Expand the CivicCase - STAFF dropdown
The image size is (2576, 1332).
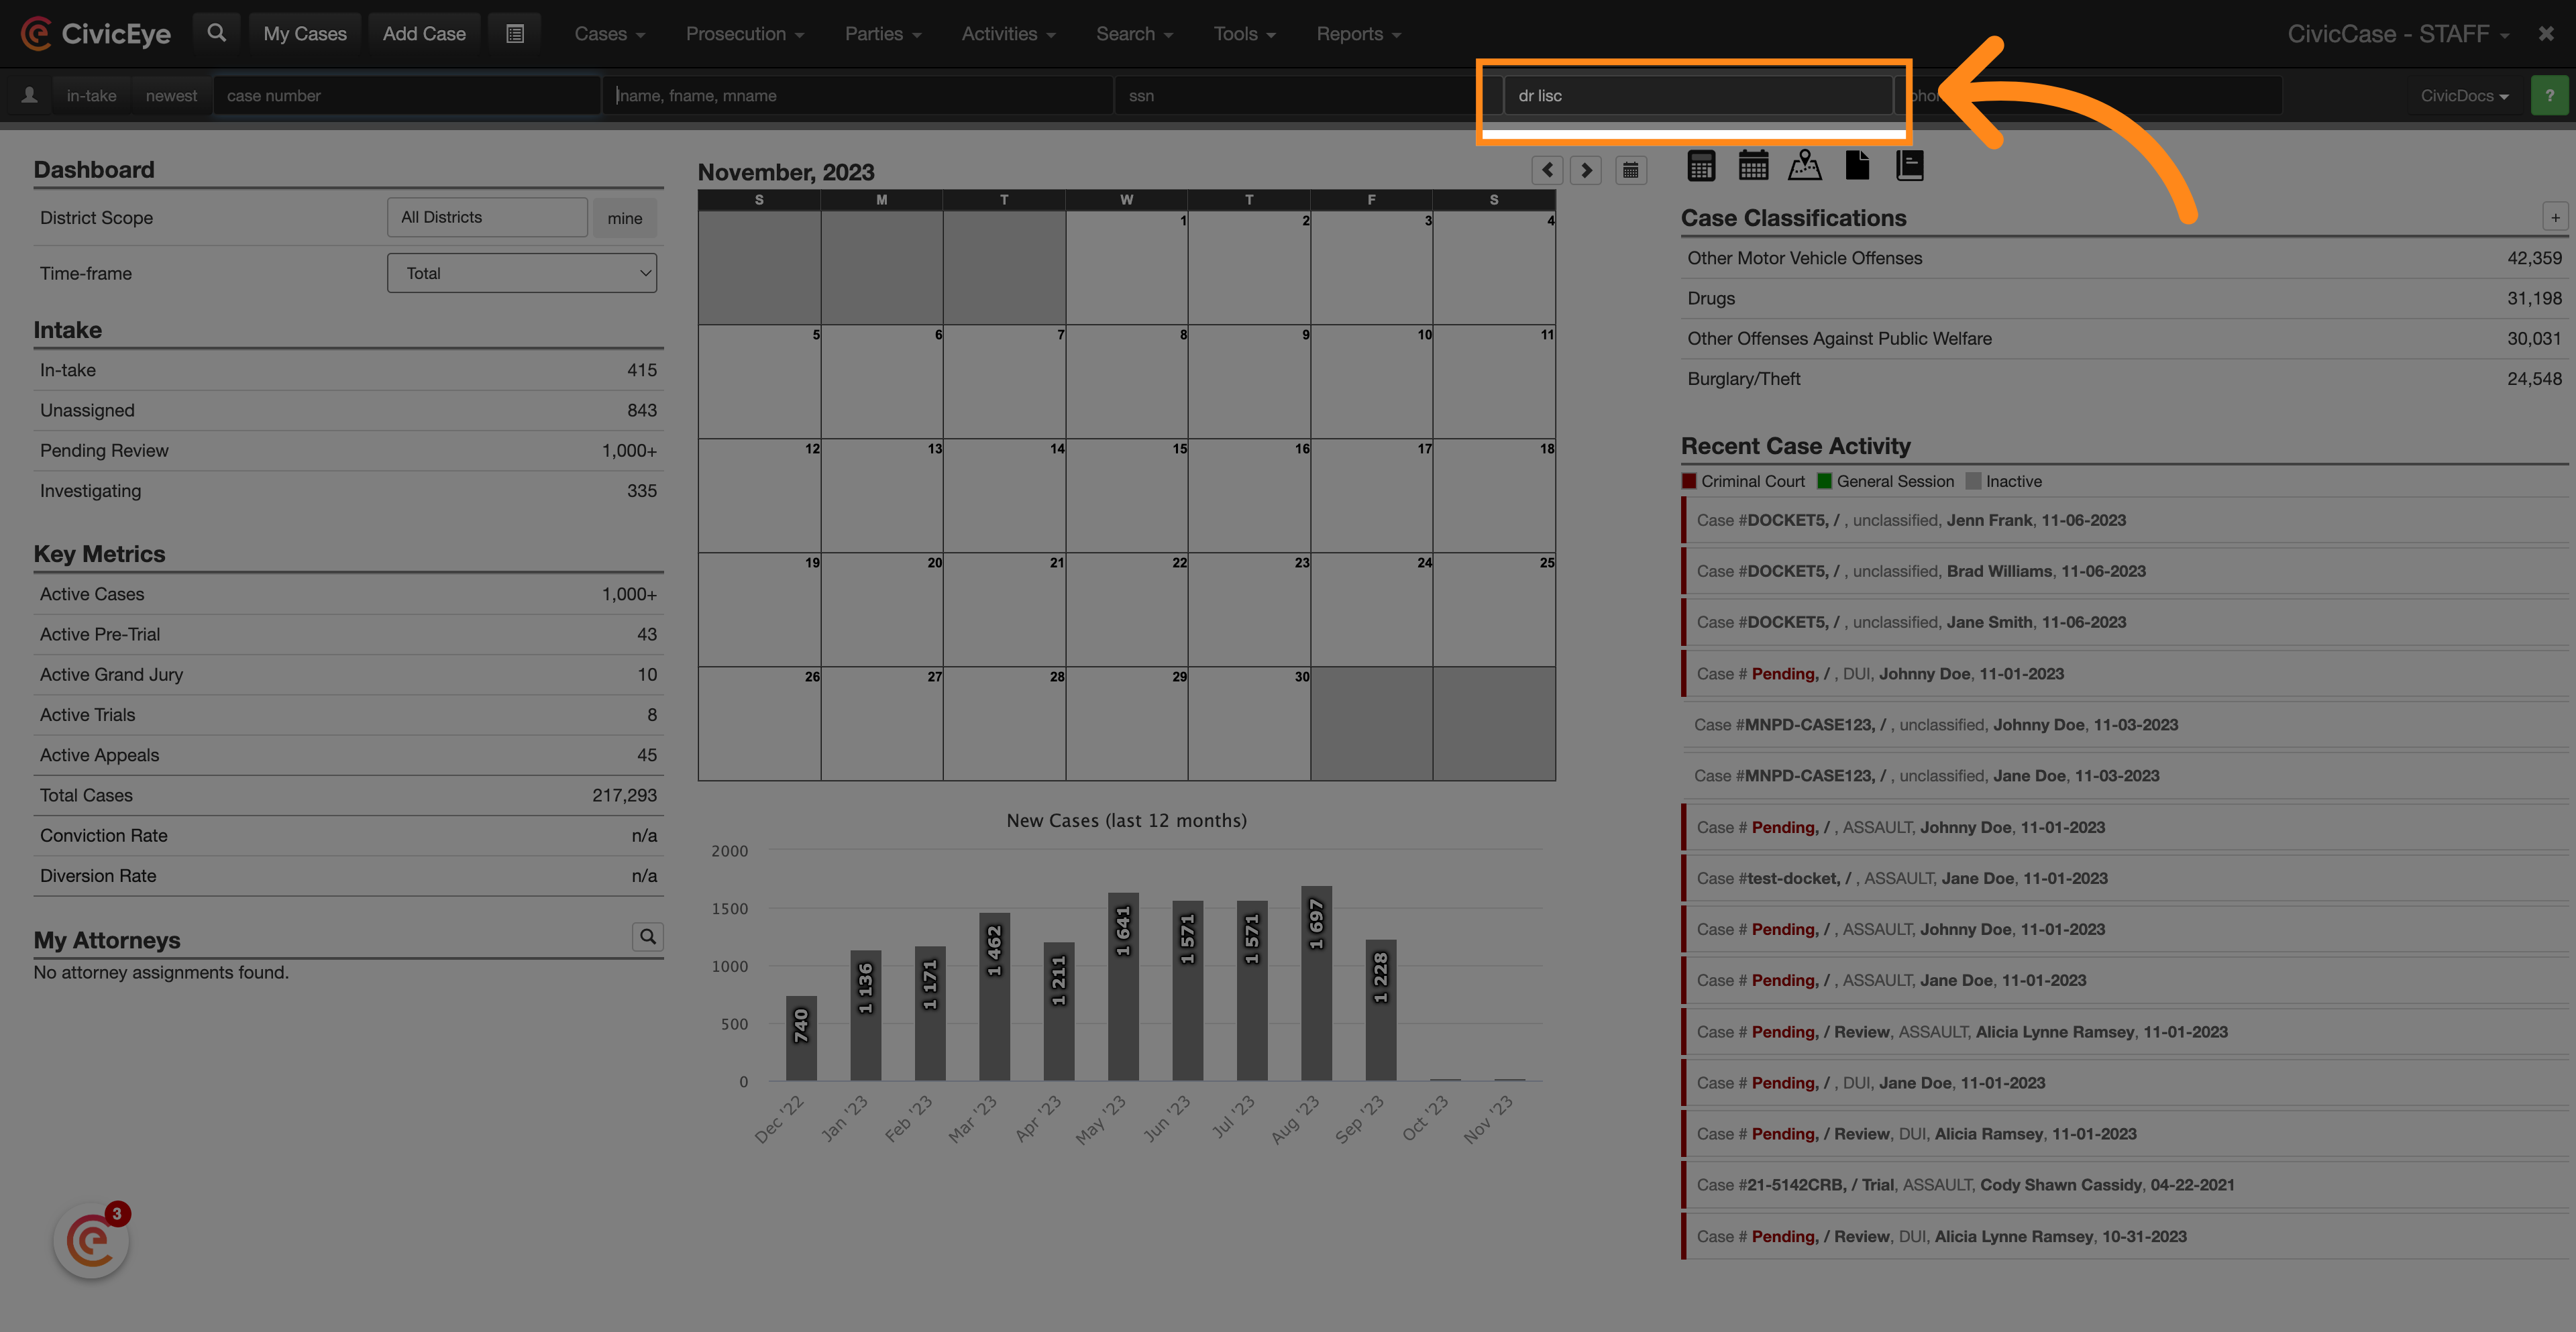coord(2398,34)
